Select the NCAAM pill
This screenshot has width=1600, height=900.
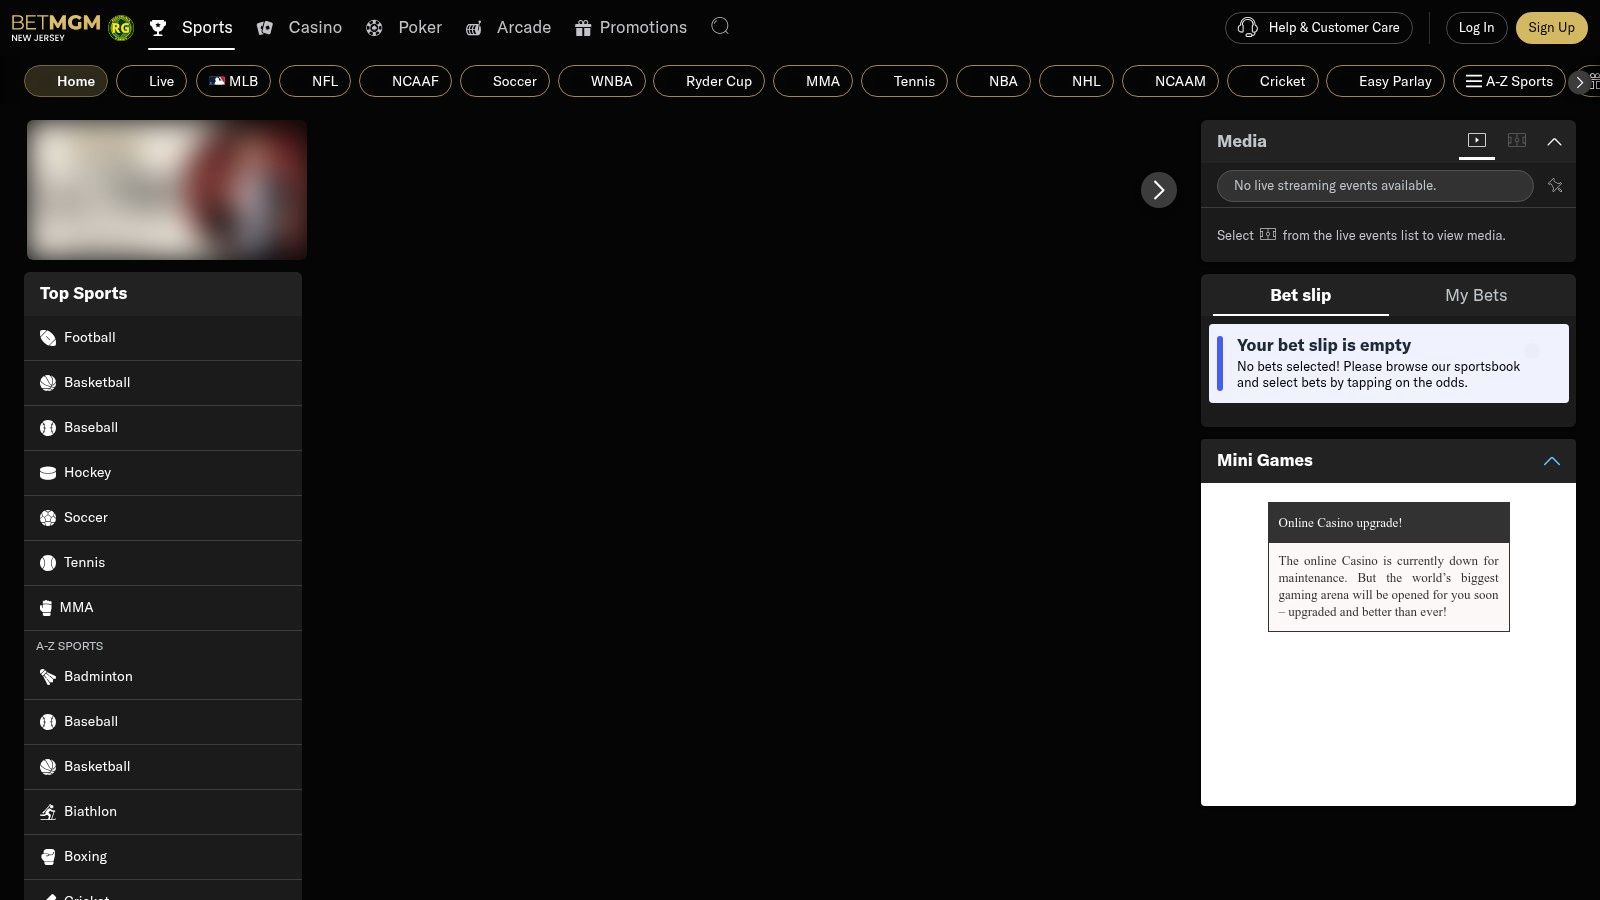pos(1170,81)
